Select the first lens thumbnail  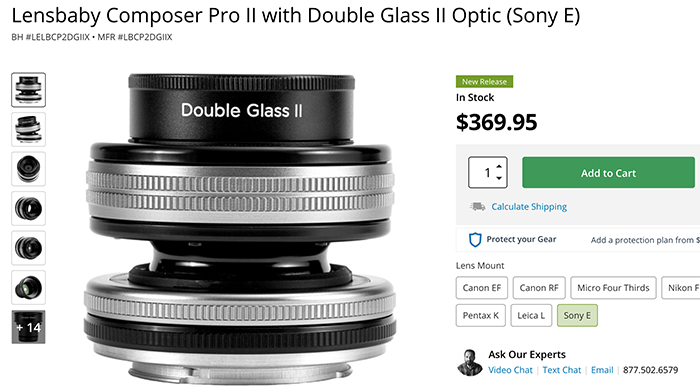pyautogui.click(x=29, y=90)
